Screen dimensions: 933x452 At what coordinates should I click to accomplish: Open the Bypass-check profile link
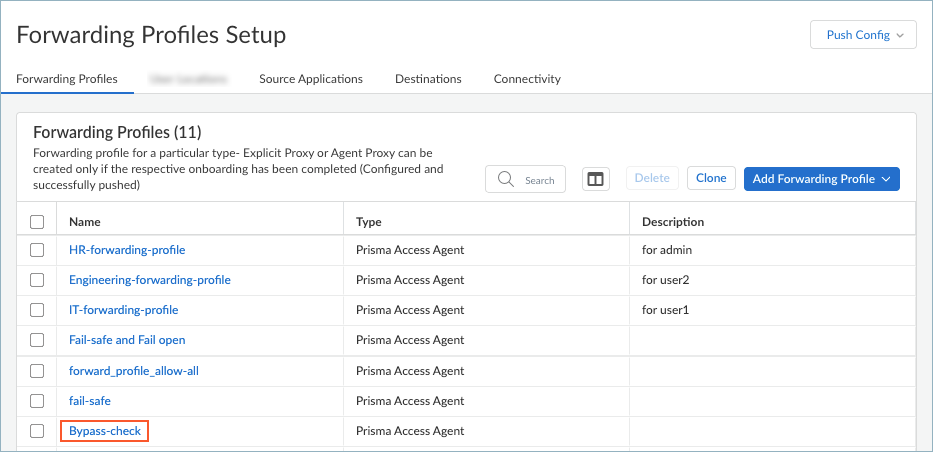tap(105, 431)
